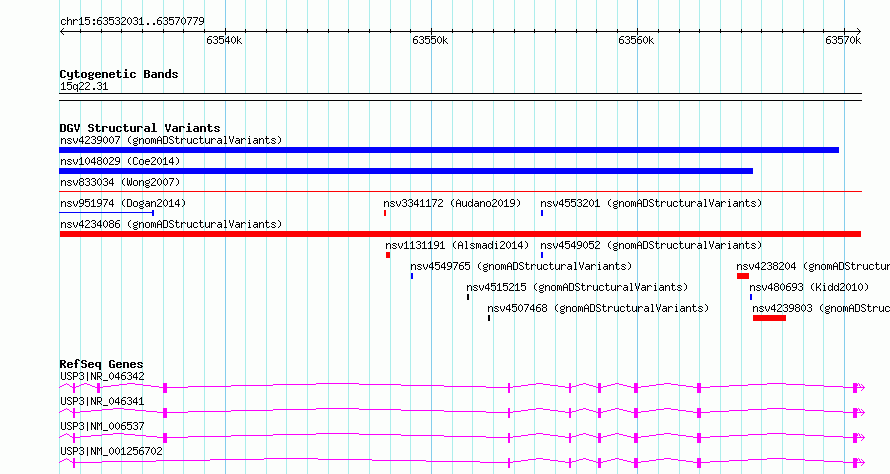
Task: Open the nsv1048029 (Coe2014) label
Action: click(x=120, y=161)
